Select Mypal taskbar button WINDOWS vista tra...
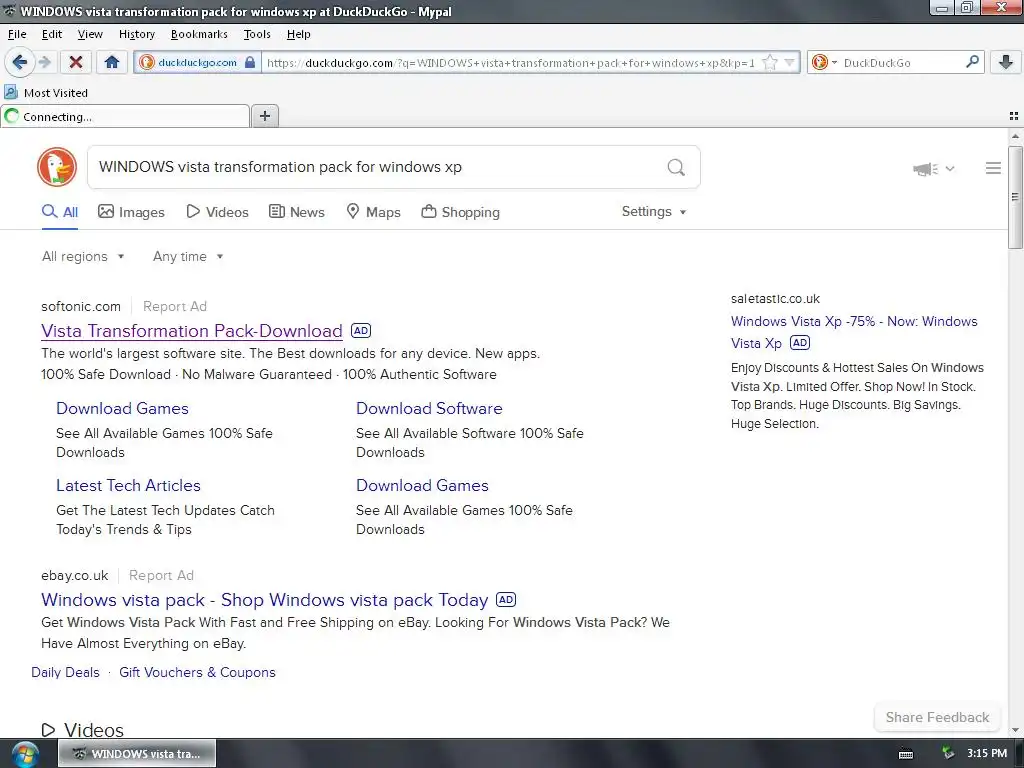 (137, 754)
